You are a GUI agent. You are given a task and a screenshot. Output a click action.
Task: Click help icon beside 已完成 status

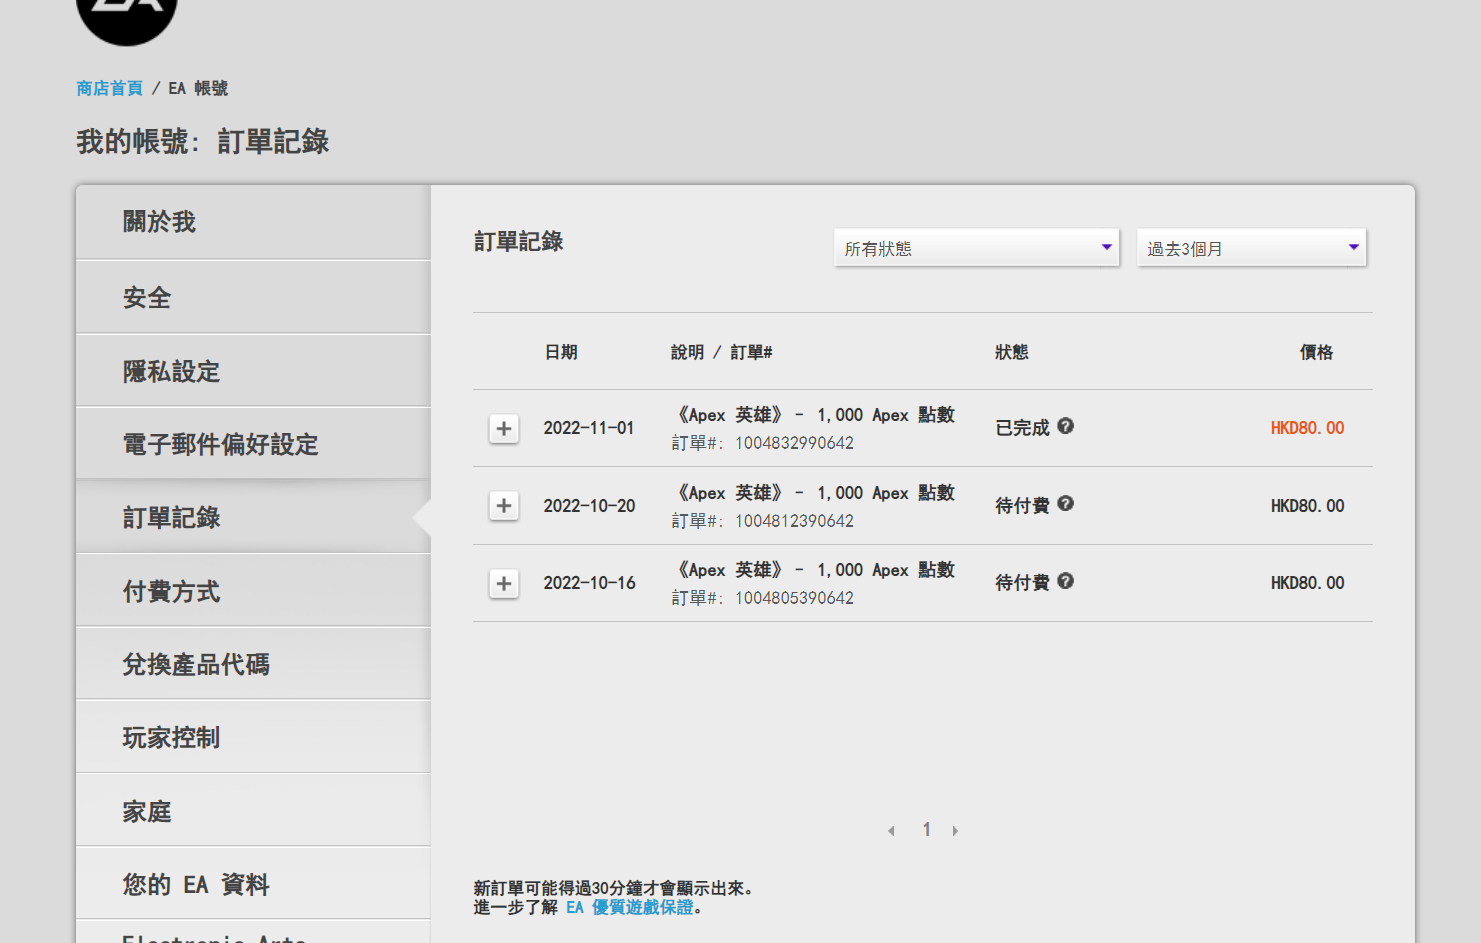[1065, 426]
